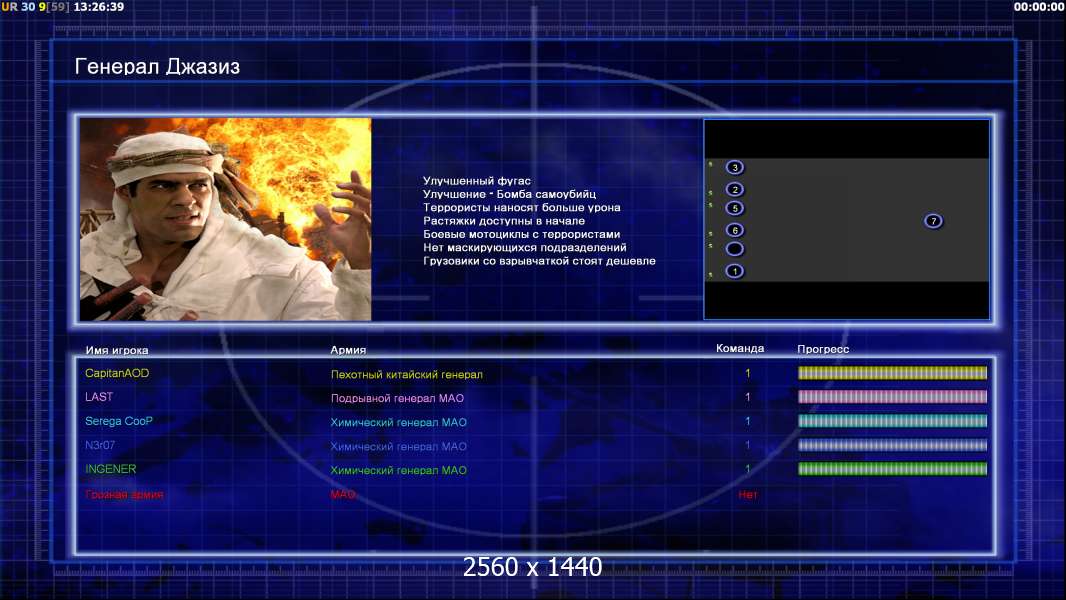The width and height of the screenshot is (1066, 600).
Task: Click the cyan progress bar for Serega CooP
Action: 892,421
